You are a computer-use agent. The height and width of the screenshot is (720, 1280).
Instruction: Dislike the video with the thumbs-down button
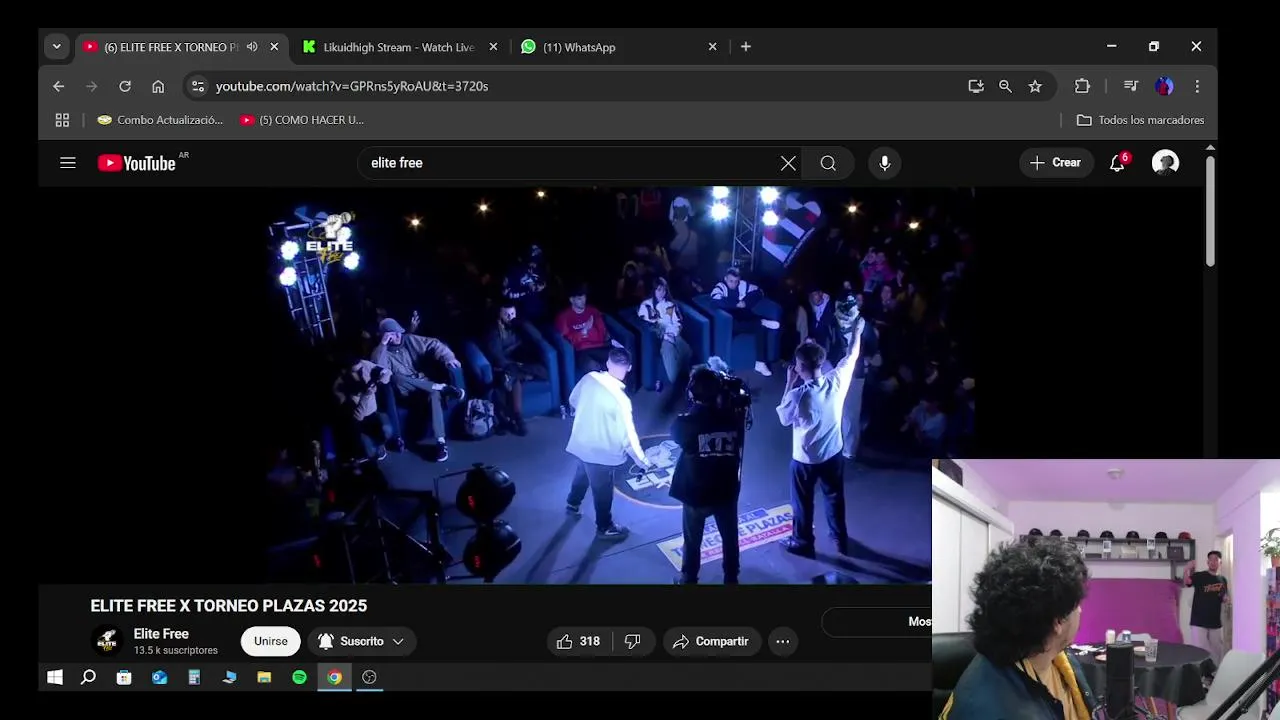[632, 641]
